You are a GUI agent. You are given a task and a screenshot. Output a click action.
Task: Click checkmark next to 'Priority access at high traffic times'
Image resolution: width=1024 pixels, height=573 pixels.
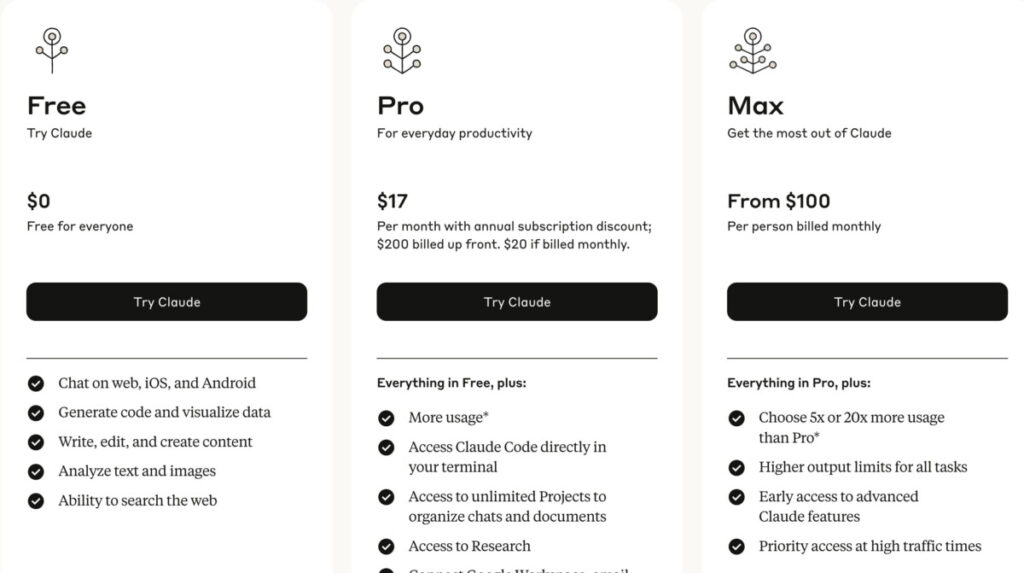737,546
